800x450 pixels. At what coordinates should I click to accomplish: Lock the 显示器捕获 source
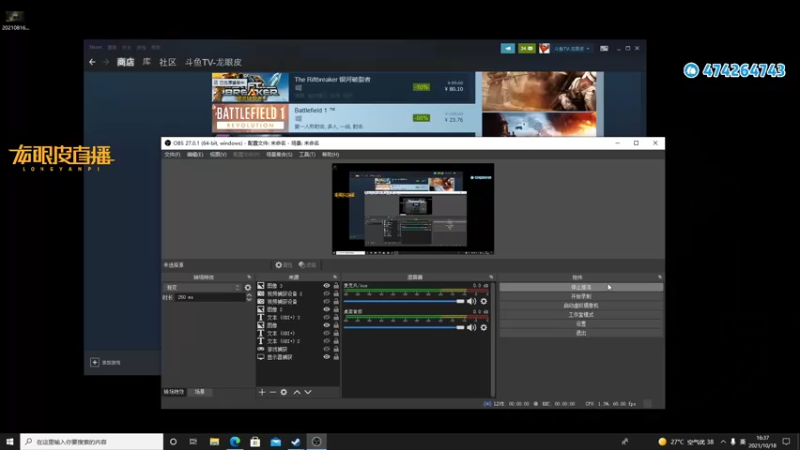pyautogui.click(x=336, y=357)
